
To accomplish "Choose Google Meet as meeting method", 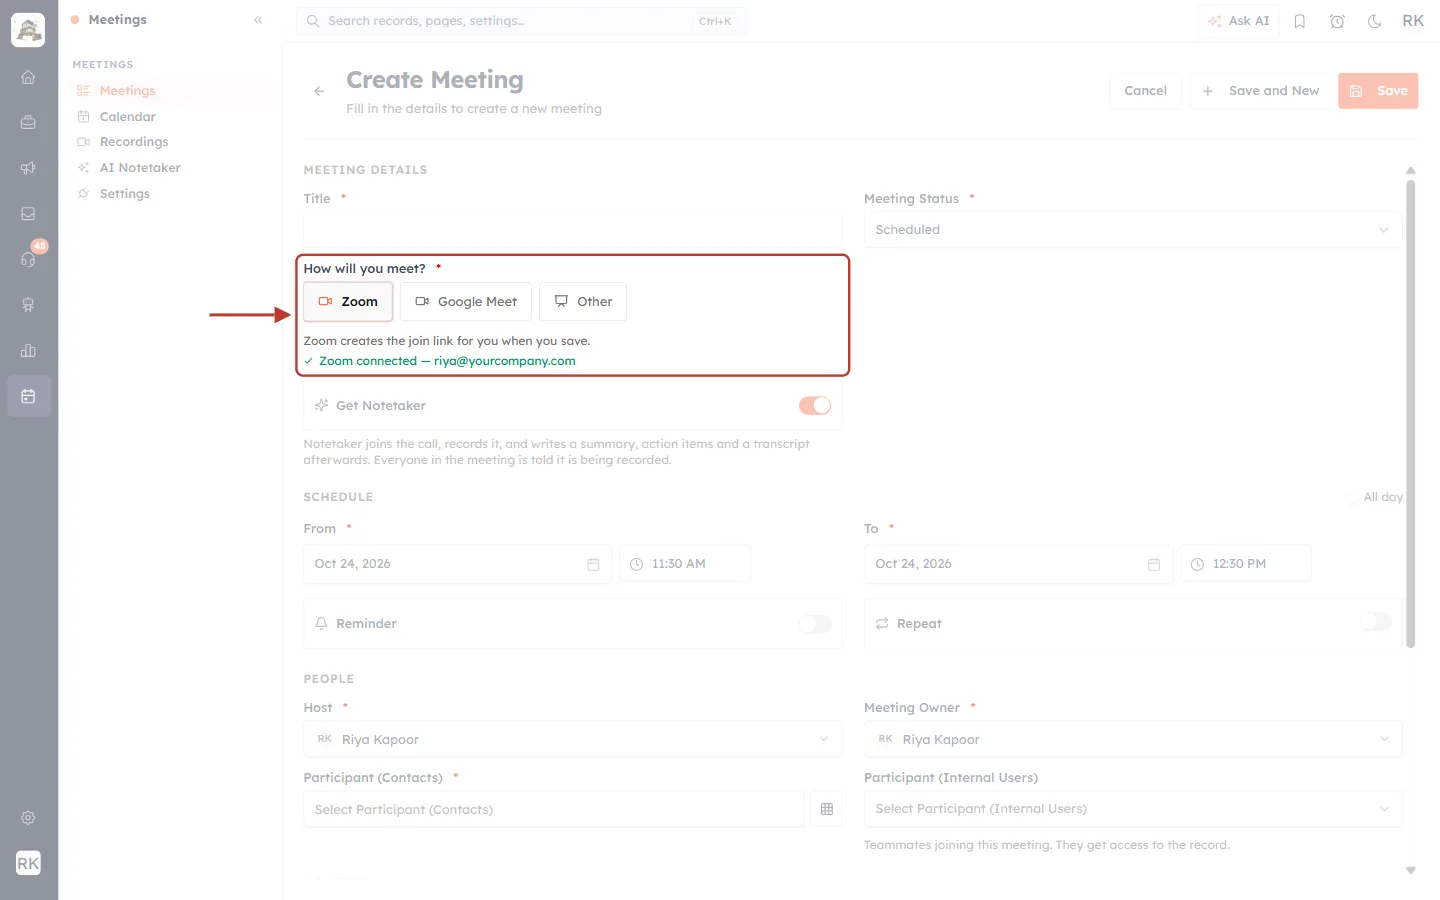I will [x=466, y=302].
